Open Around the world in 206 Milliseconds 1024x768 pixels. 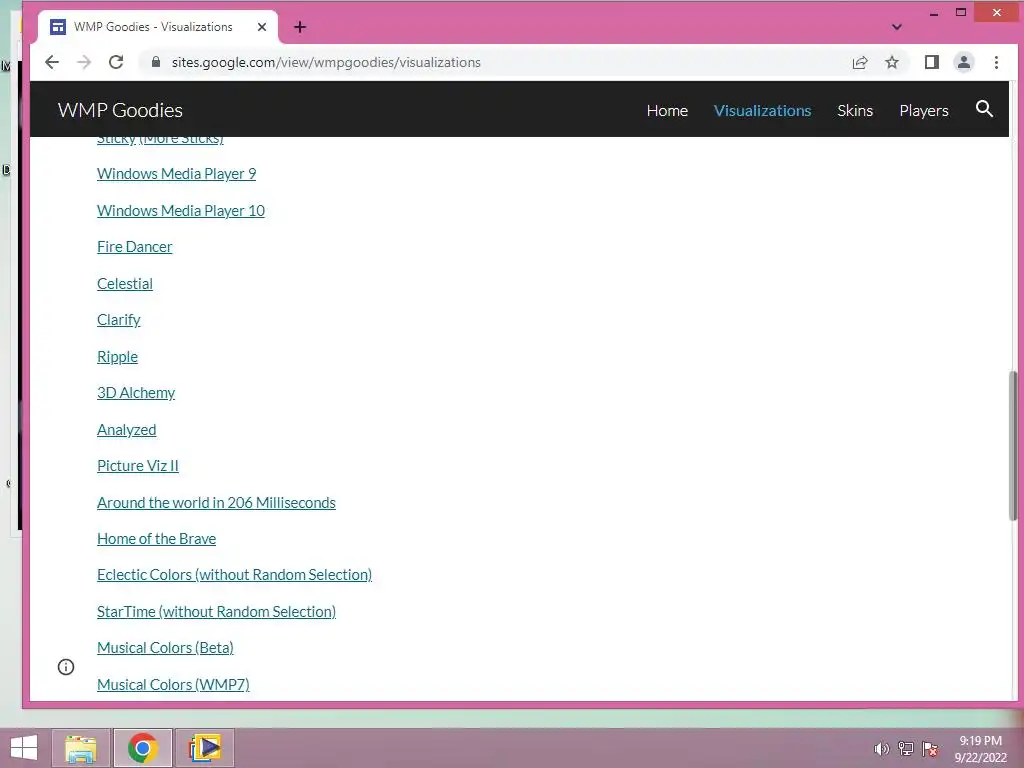(x=216, y=502)
